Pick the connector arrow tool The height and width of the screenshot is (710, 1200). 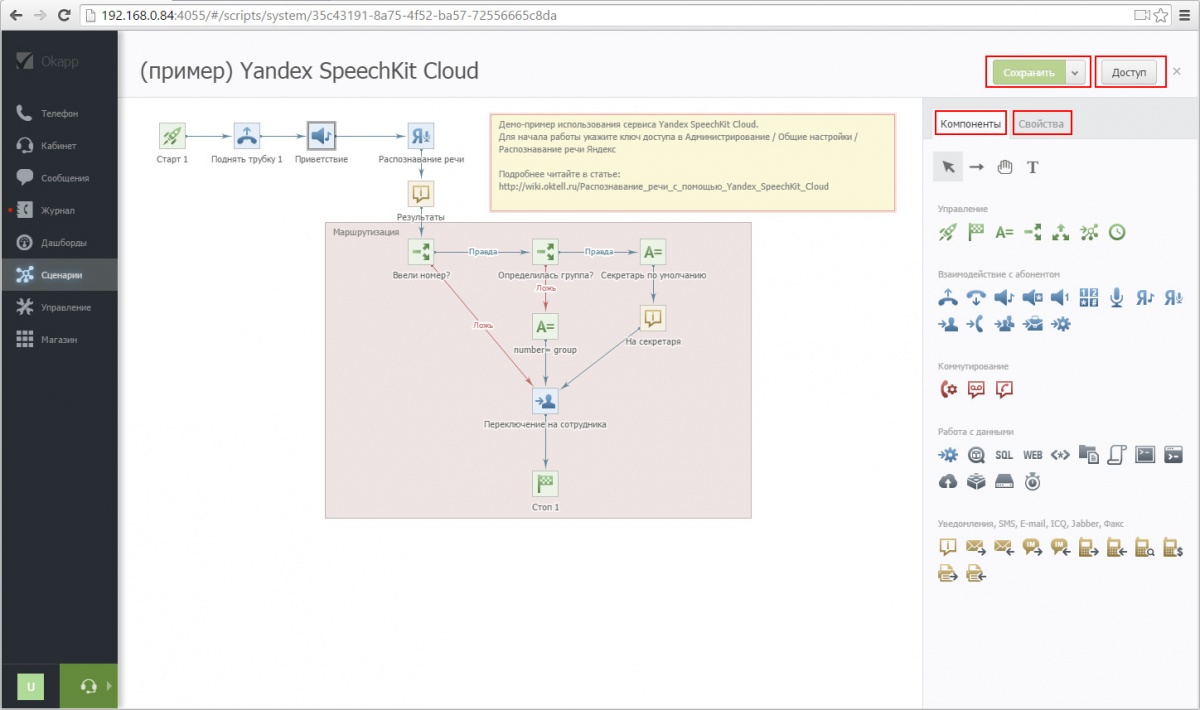click(977, 167)
